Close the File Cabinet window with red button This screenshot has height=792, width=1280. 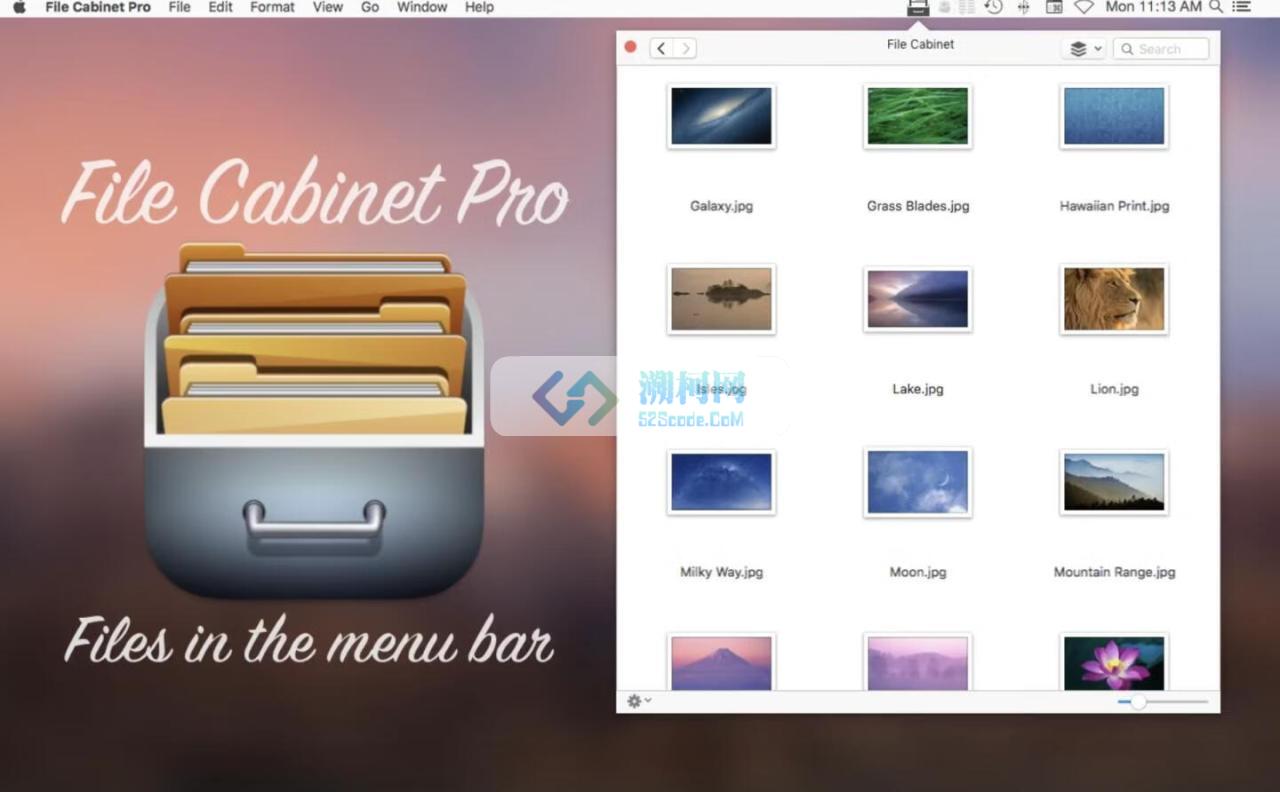[x=630, y=46]
